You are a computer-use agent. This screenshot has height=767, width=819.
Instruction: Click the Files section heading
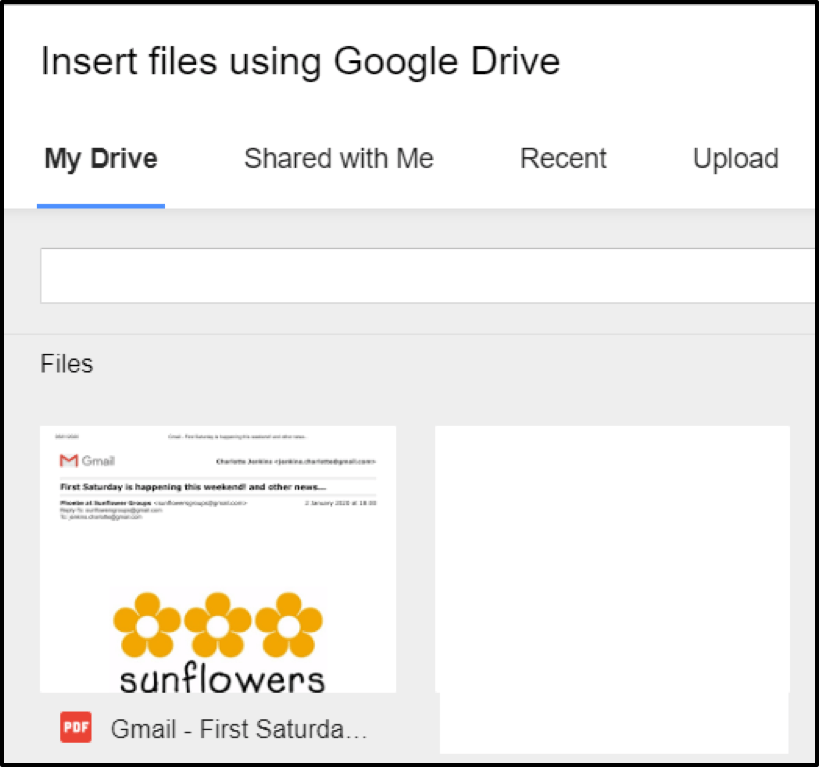66,364
